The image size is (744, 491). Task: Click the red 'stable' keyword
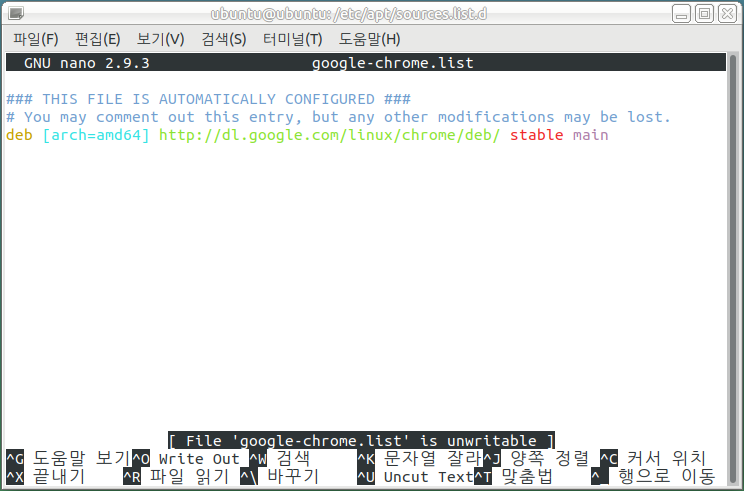pos(537,135)
